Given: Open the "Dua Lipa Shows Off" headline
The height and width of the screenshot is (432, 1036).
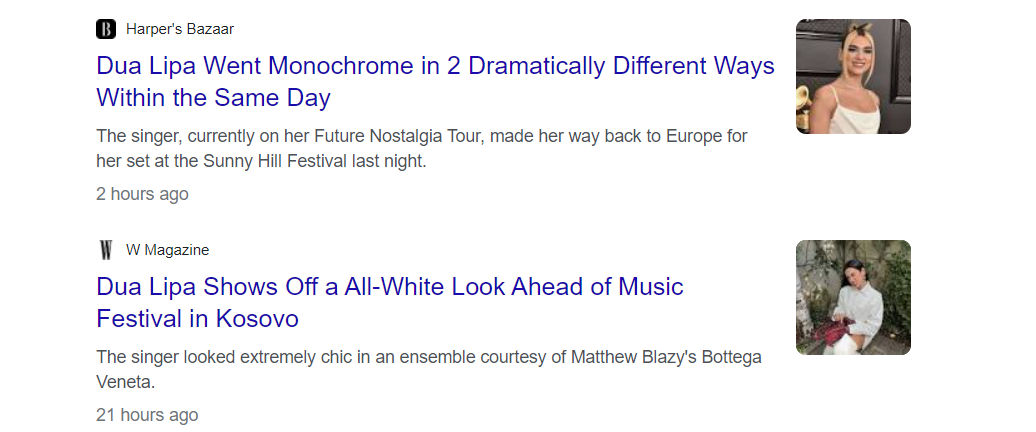Looking at the screenshot, I should tap(390, 288).
